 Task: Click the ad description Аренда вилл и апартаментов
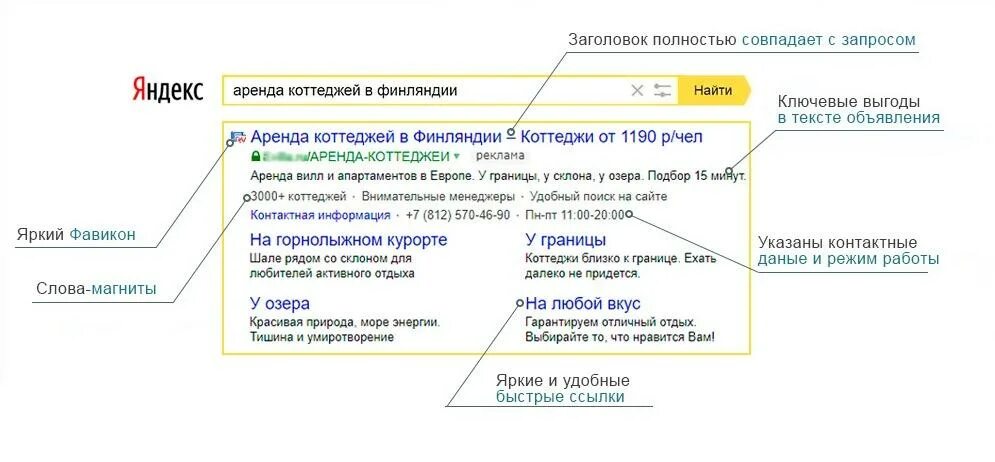click(x=498, y=175)
